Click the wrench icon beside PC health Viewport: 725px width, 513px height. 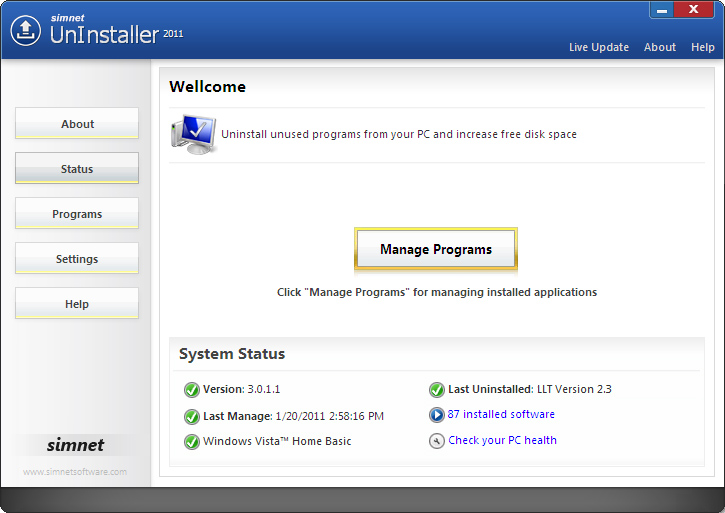click(x=437, y=441)
